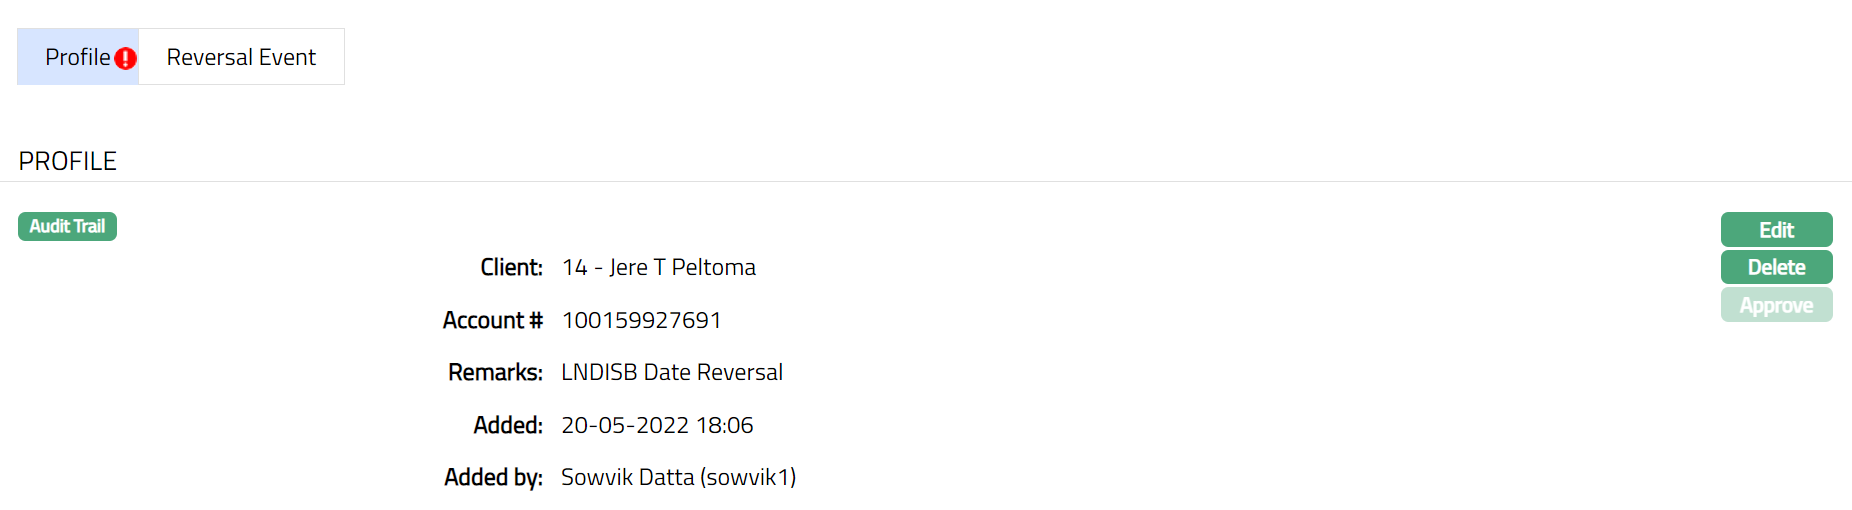This screenshot has width=1852, height=510.
Task: Click the Client field label
Action: point(511,267)
